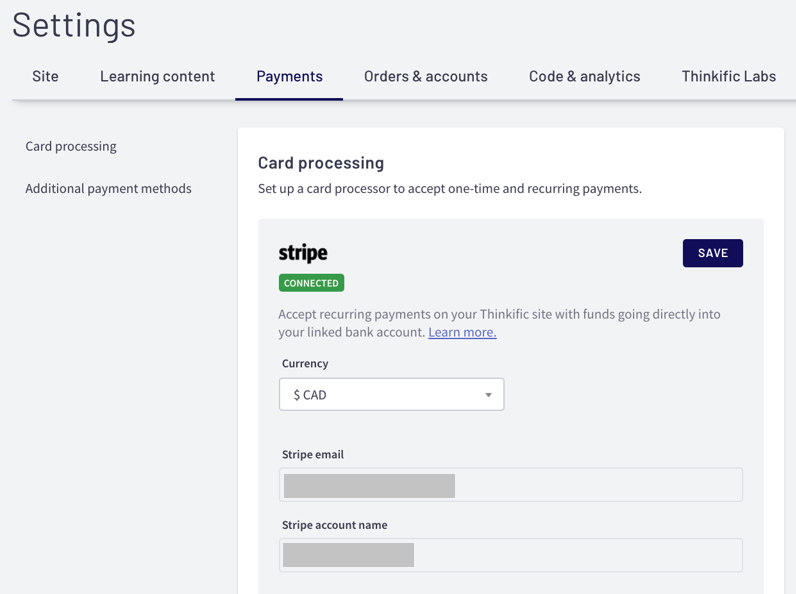This screenshot has height=594, width=796.
Task: Click the Currency dropdown arrow
Action: (488, 394)
